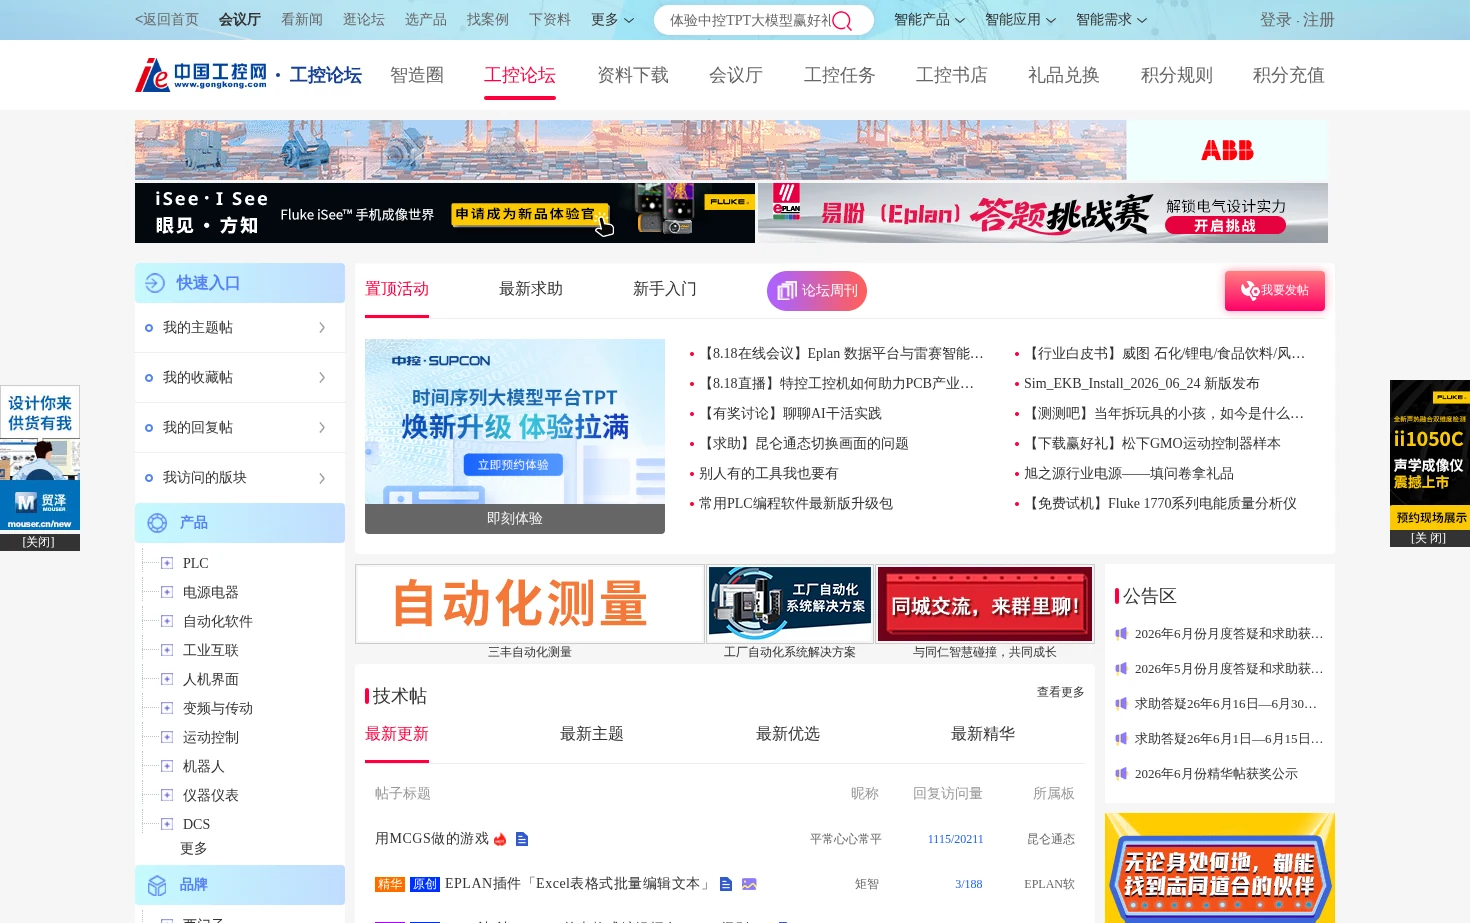The width and height of the screenshot is (1470, 923).
Task: Click the 注册 register link
Action: [x=1319, y=19]
